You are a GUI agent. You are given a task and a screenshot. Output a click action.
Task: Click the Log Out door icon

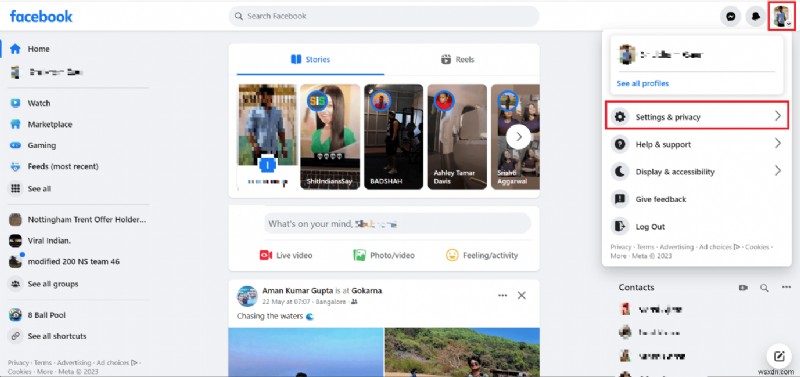point(619,227)
